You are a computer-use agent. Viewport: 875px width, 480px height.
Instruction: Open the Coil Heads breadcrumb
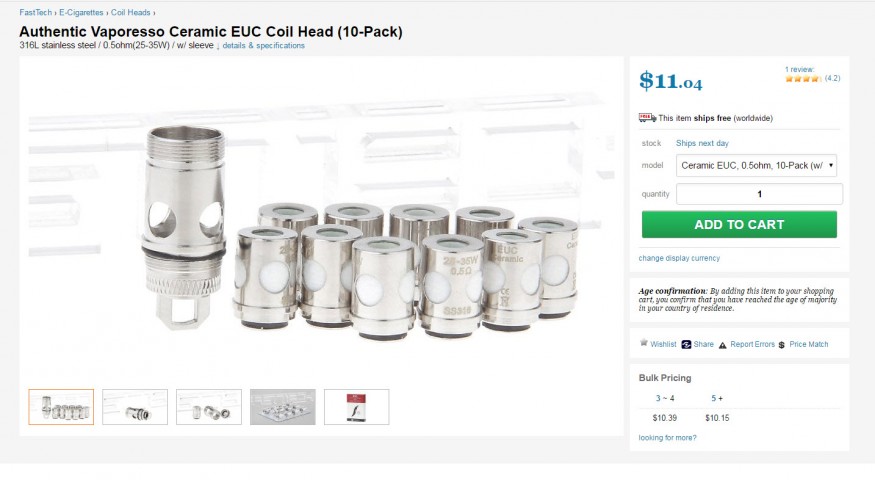[130, 12]
